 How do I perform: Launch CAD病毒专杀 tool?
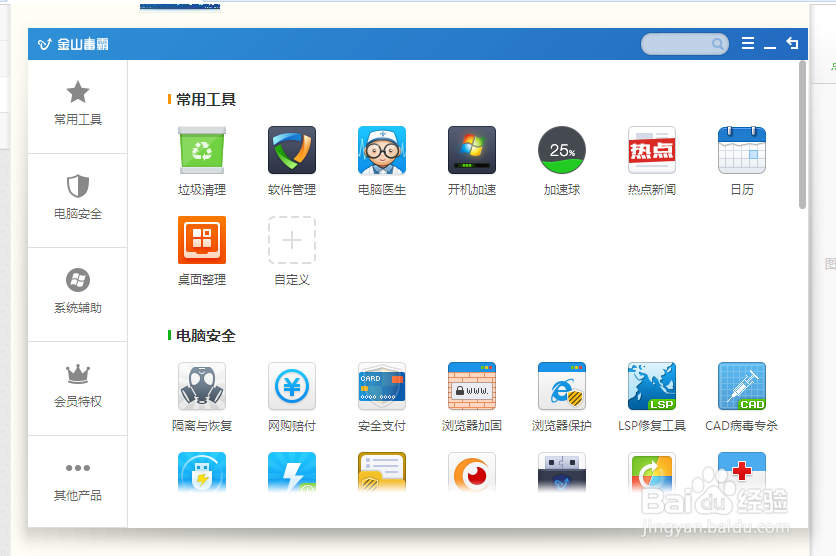click(x=742, y=396)
